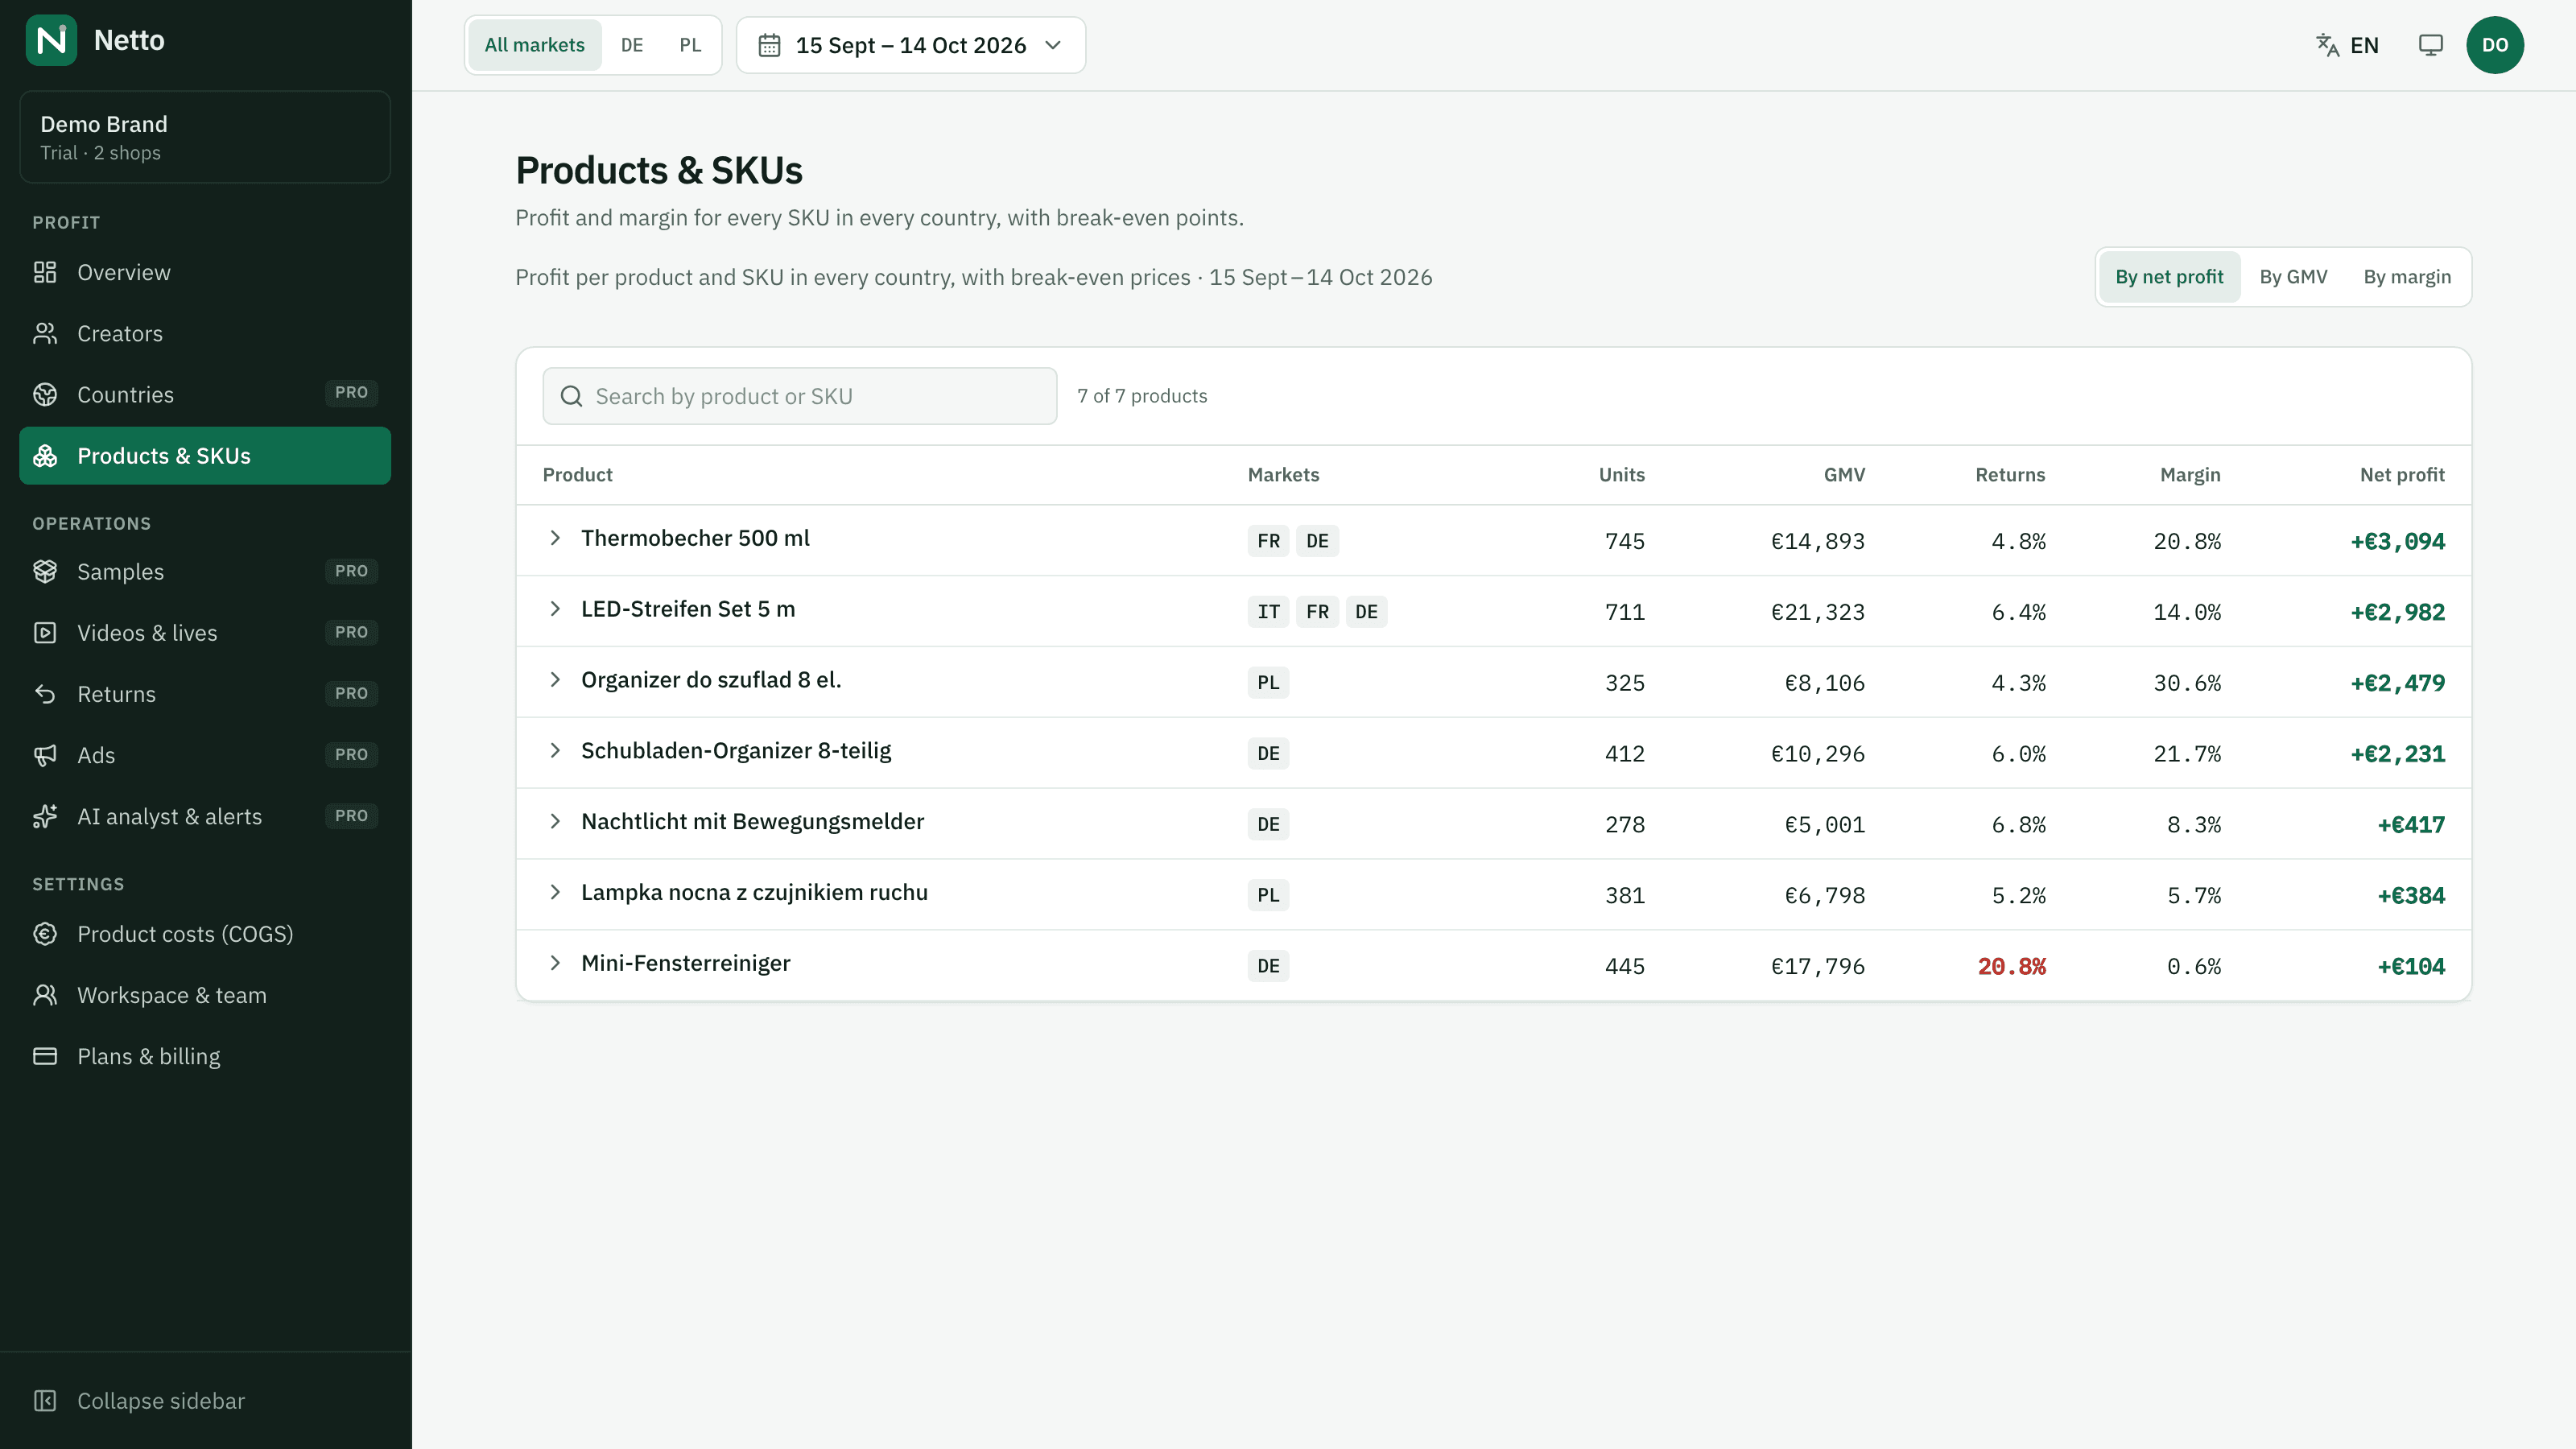This screenshot has height=1449, width=2576.
Task: Navigate to Workspace & team
Action: pyautogui.click(x=205, y=995)
